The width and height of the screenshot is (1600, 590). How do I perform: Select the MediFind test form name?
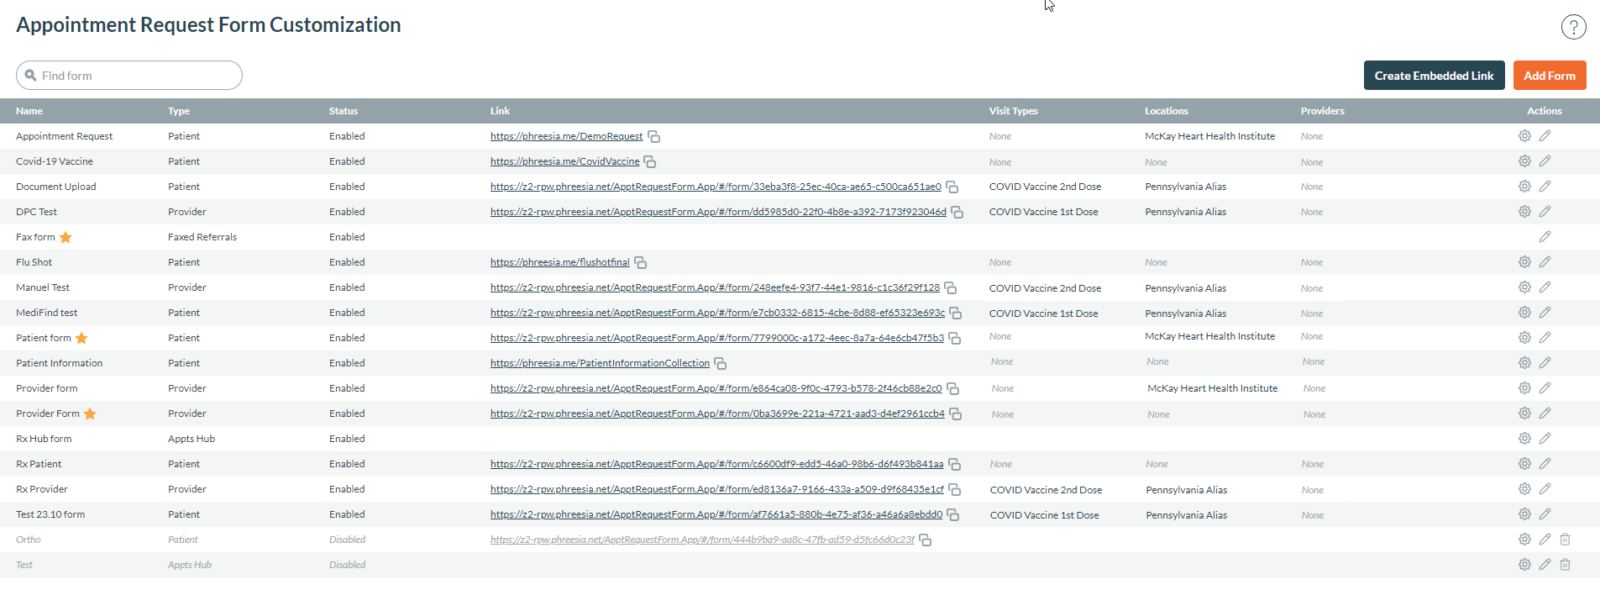coord(46,313)
